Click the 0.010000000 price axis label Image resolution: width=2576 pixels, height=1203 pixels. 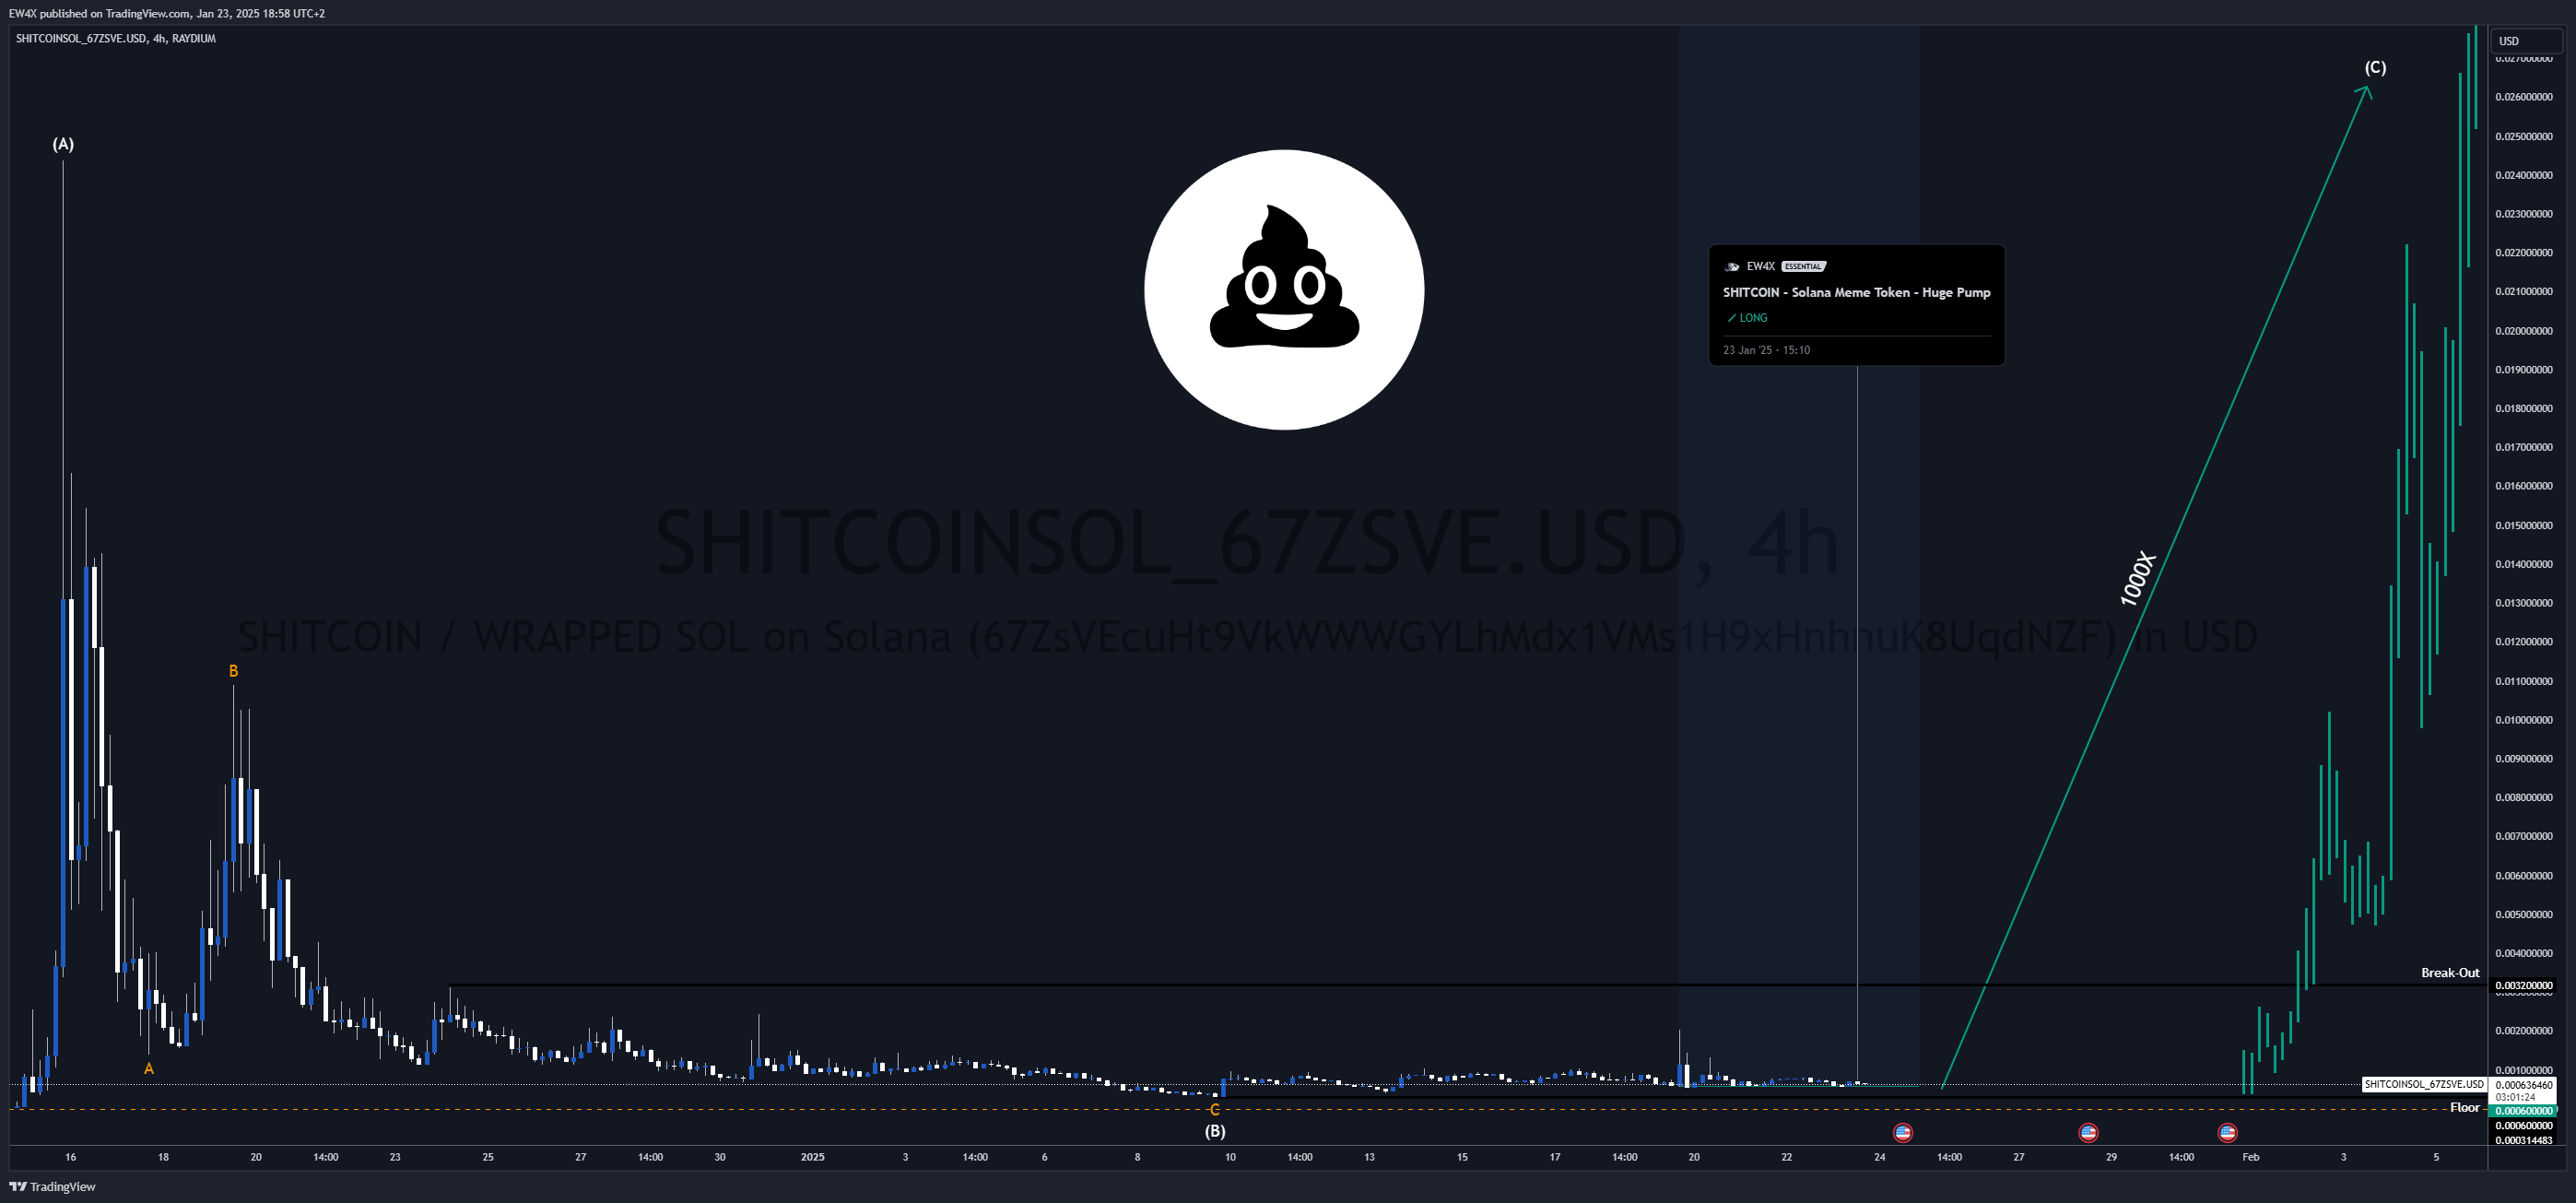point(2524,719)
